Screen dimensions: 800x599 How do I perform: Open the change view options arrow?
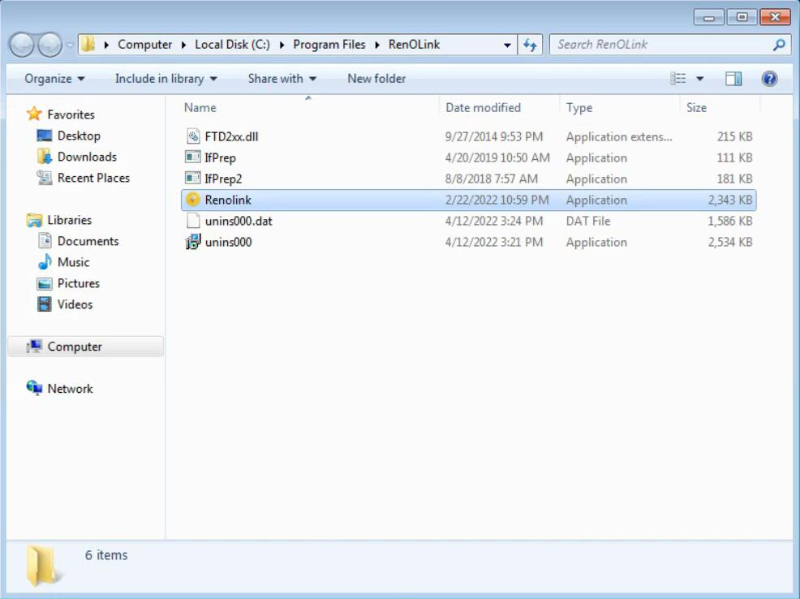click(x=700, y=79)
